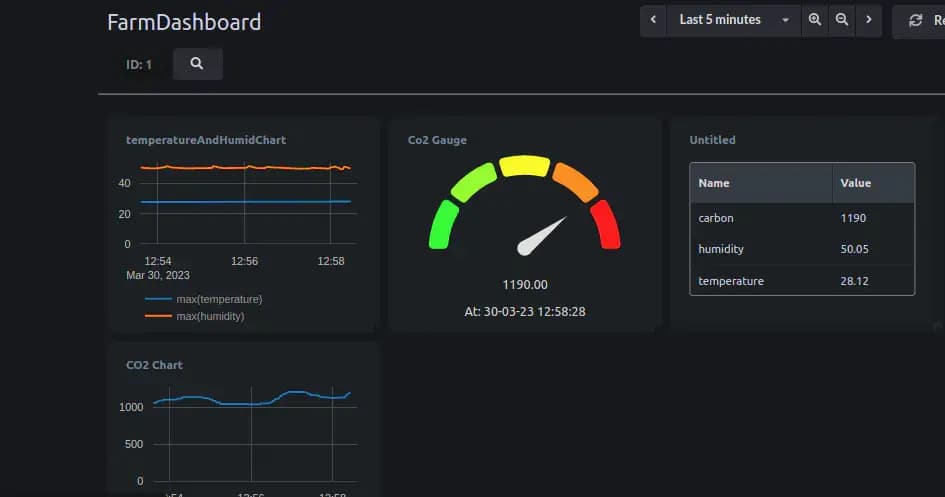Screen dimensions: 945x497
Task: Click the FarmDashboard title
Action: 184,22
